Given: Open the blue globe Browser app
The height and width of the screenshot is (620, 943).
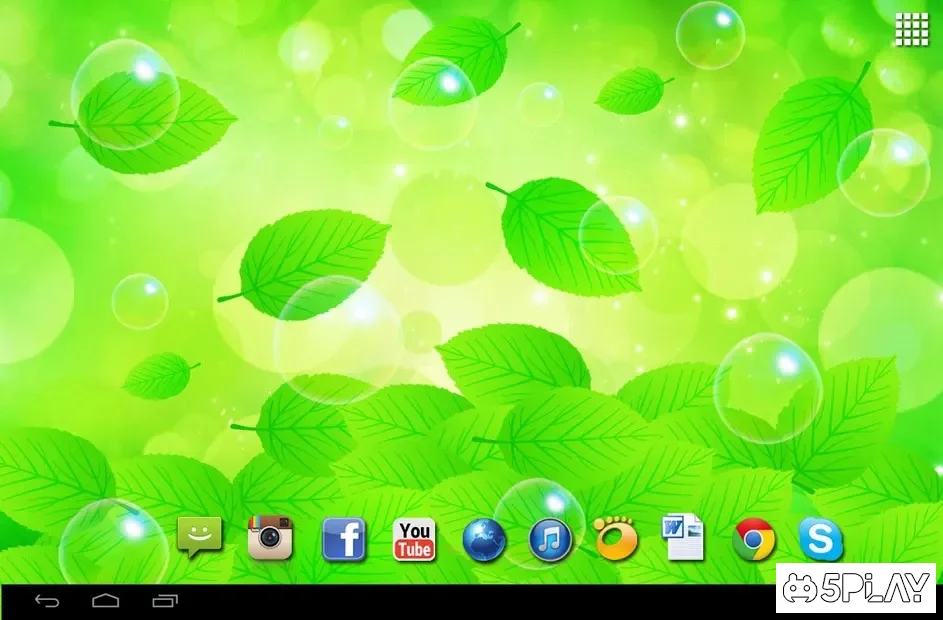Looking at the screenshot, I should point(484,541).
